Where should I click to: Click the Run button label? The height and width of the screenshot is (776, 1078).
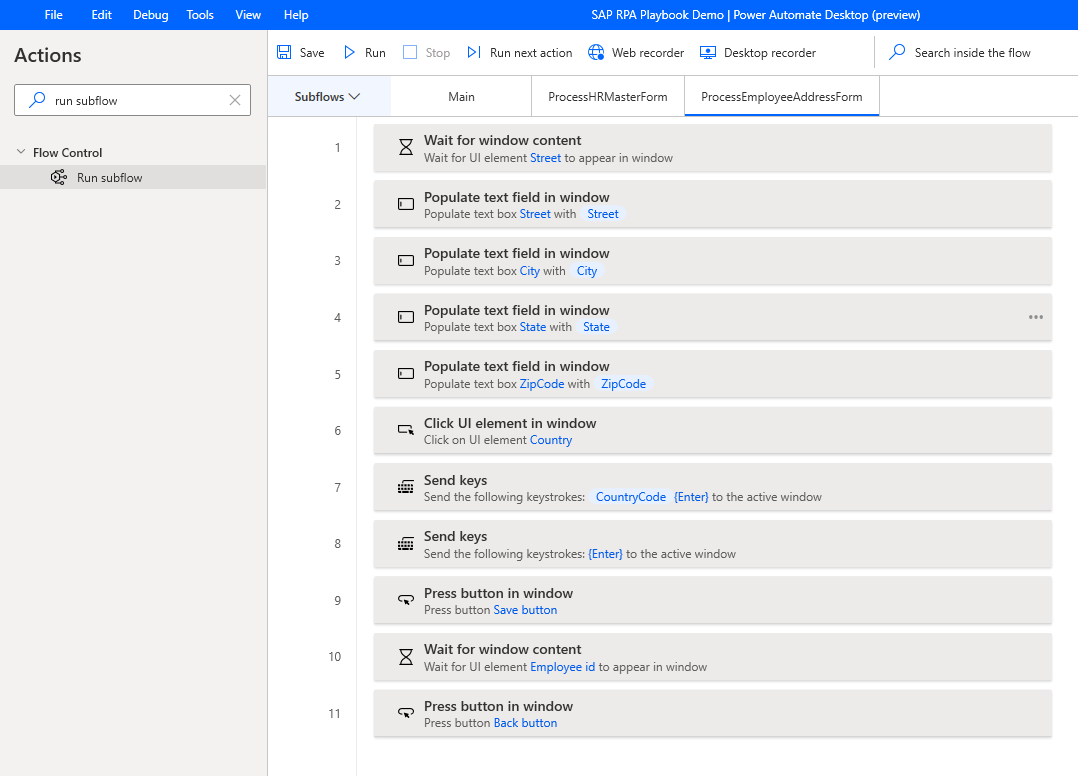tap(375, 53)
